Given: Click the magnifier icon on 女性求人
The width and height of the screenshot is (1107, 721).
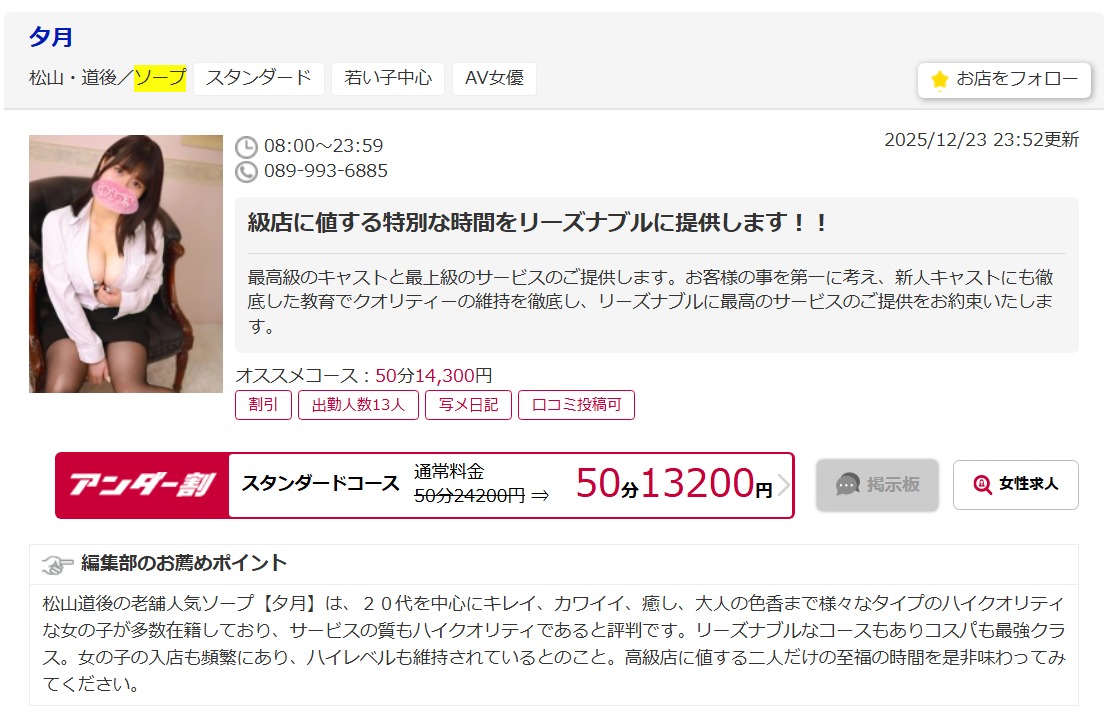Looking at the screenshot, I should (983, 485).
